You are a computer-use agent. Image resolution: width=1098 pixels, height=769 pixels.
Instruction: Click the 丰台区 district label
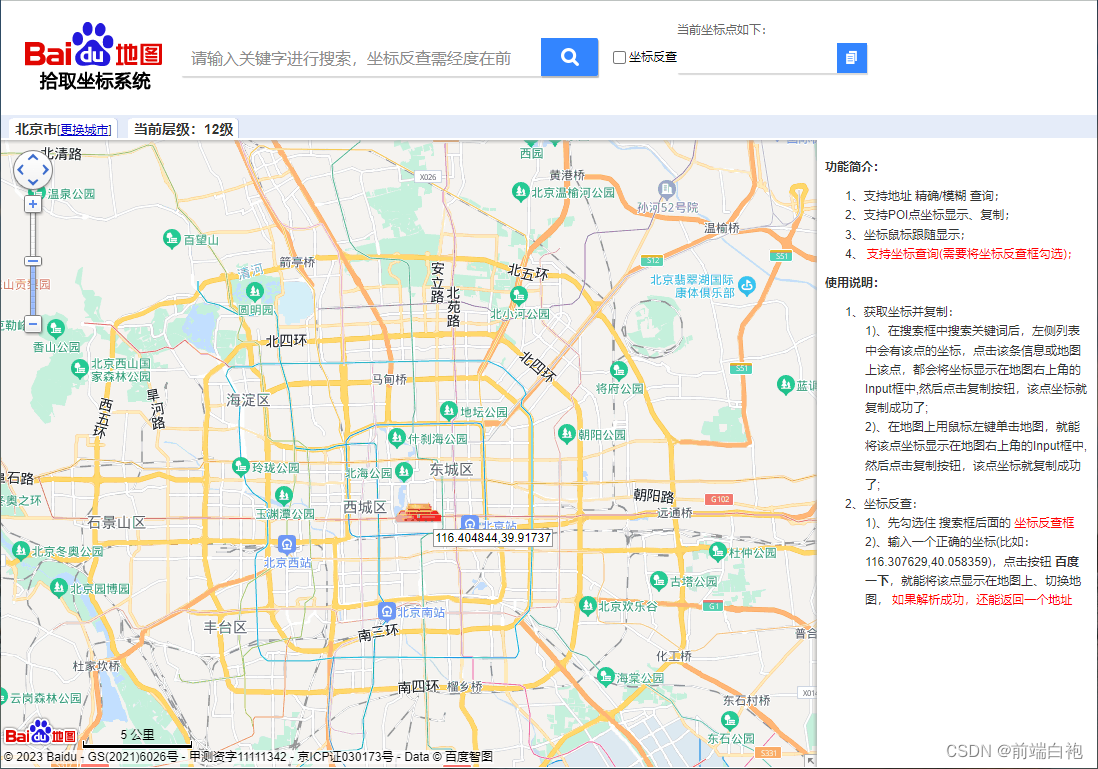tap(225, 627)
